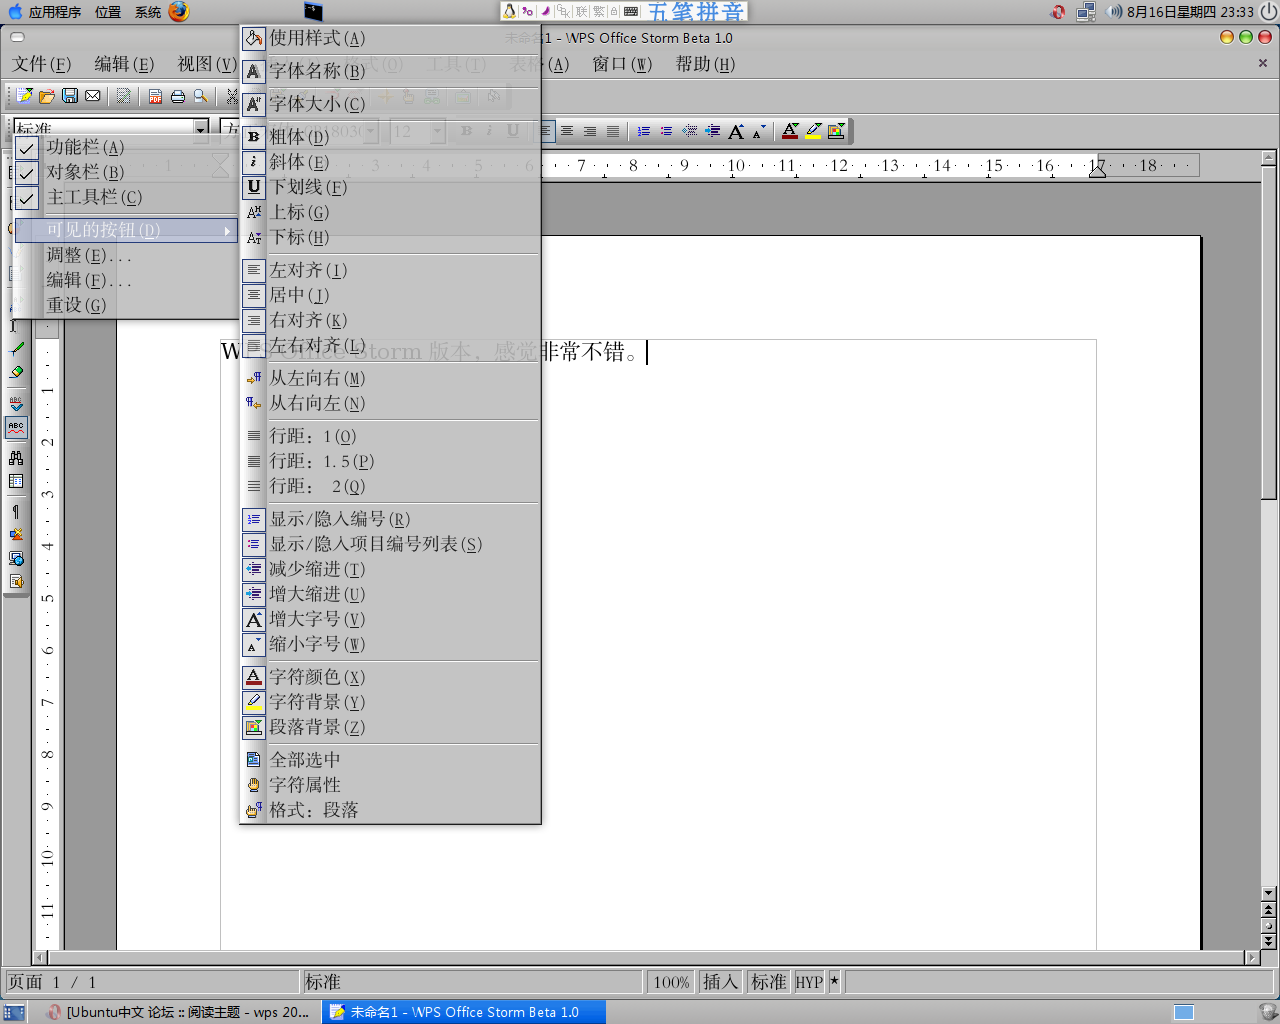Select 从右向左(N) in the submenu
This screenshot has width=1280, height=1024.
tap(390, 403)
